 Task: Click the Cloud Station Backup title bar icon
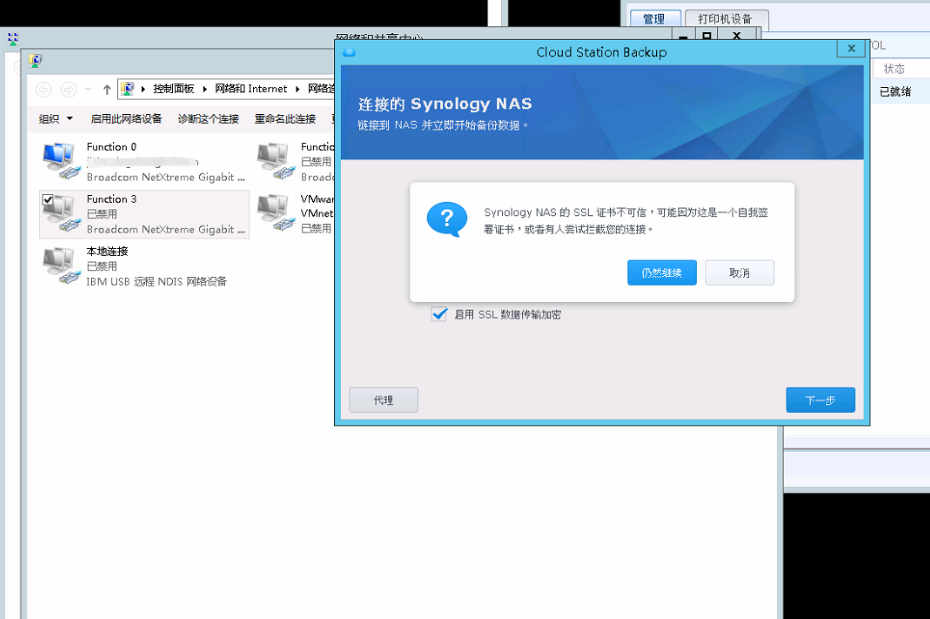[349, 52]
